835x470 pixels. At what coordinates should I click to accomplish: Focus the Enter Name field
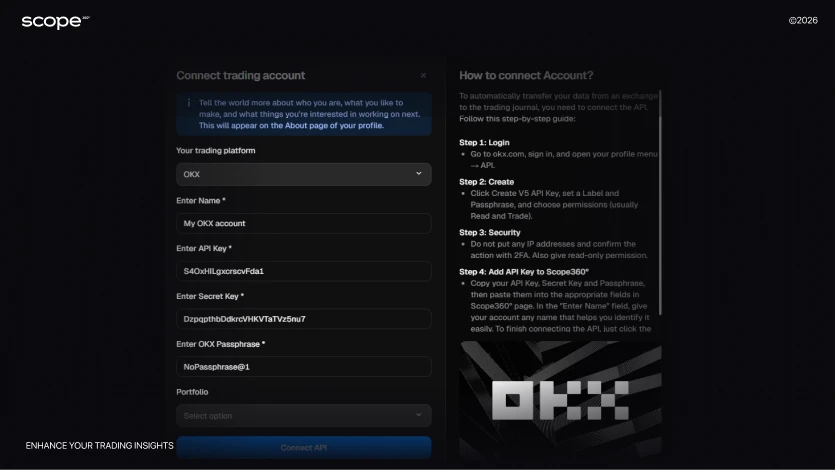(303, 224)
